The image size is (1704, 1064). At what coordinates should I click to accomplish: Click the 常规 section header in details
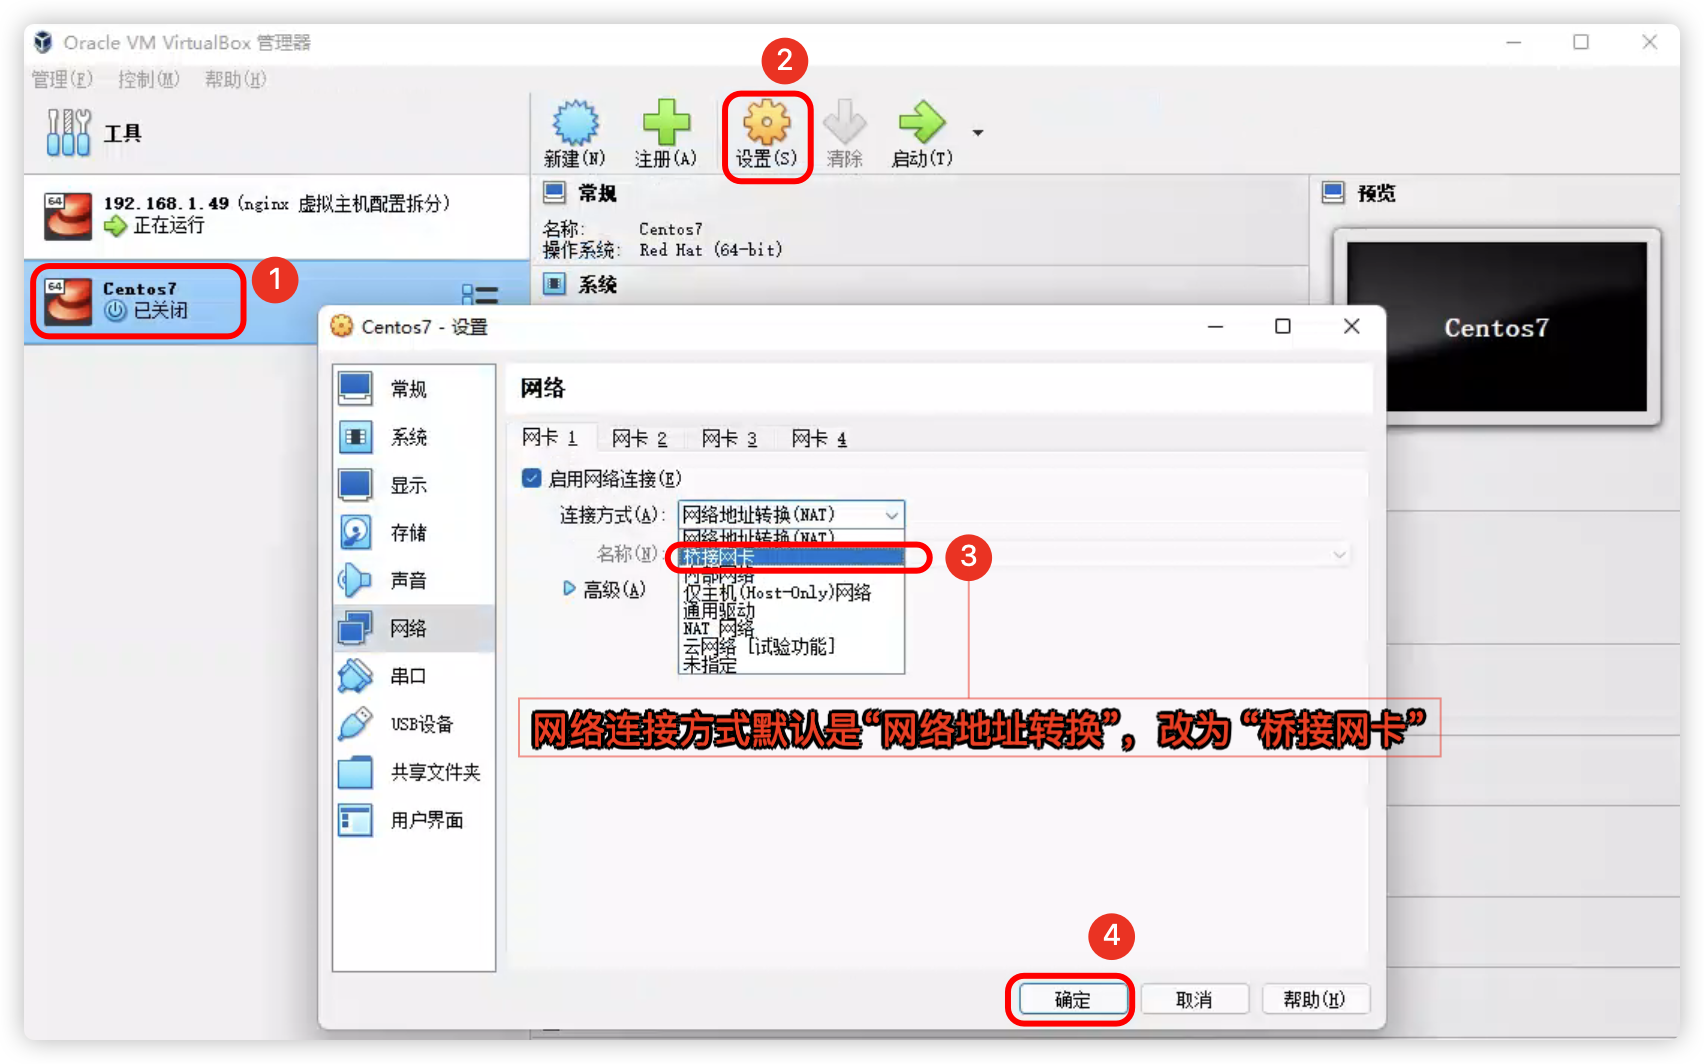(597, 193)
